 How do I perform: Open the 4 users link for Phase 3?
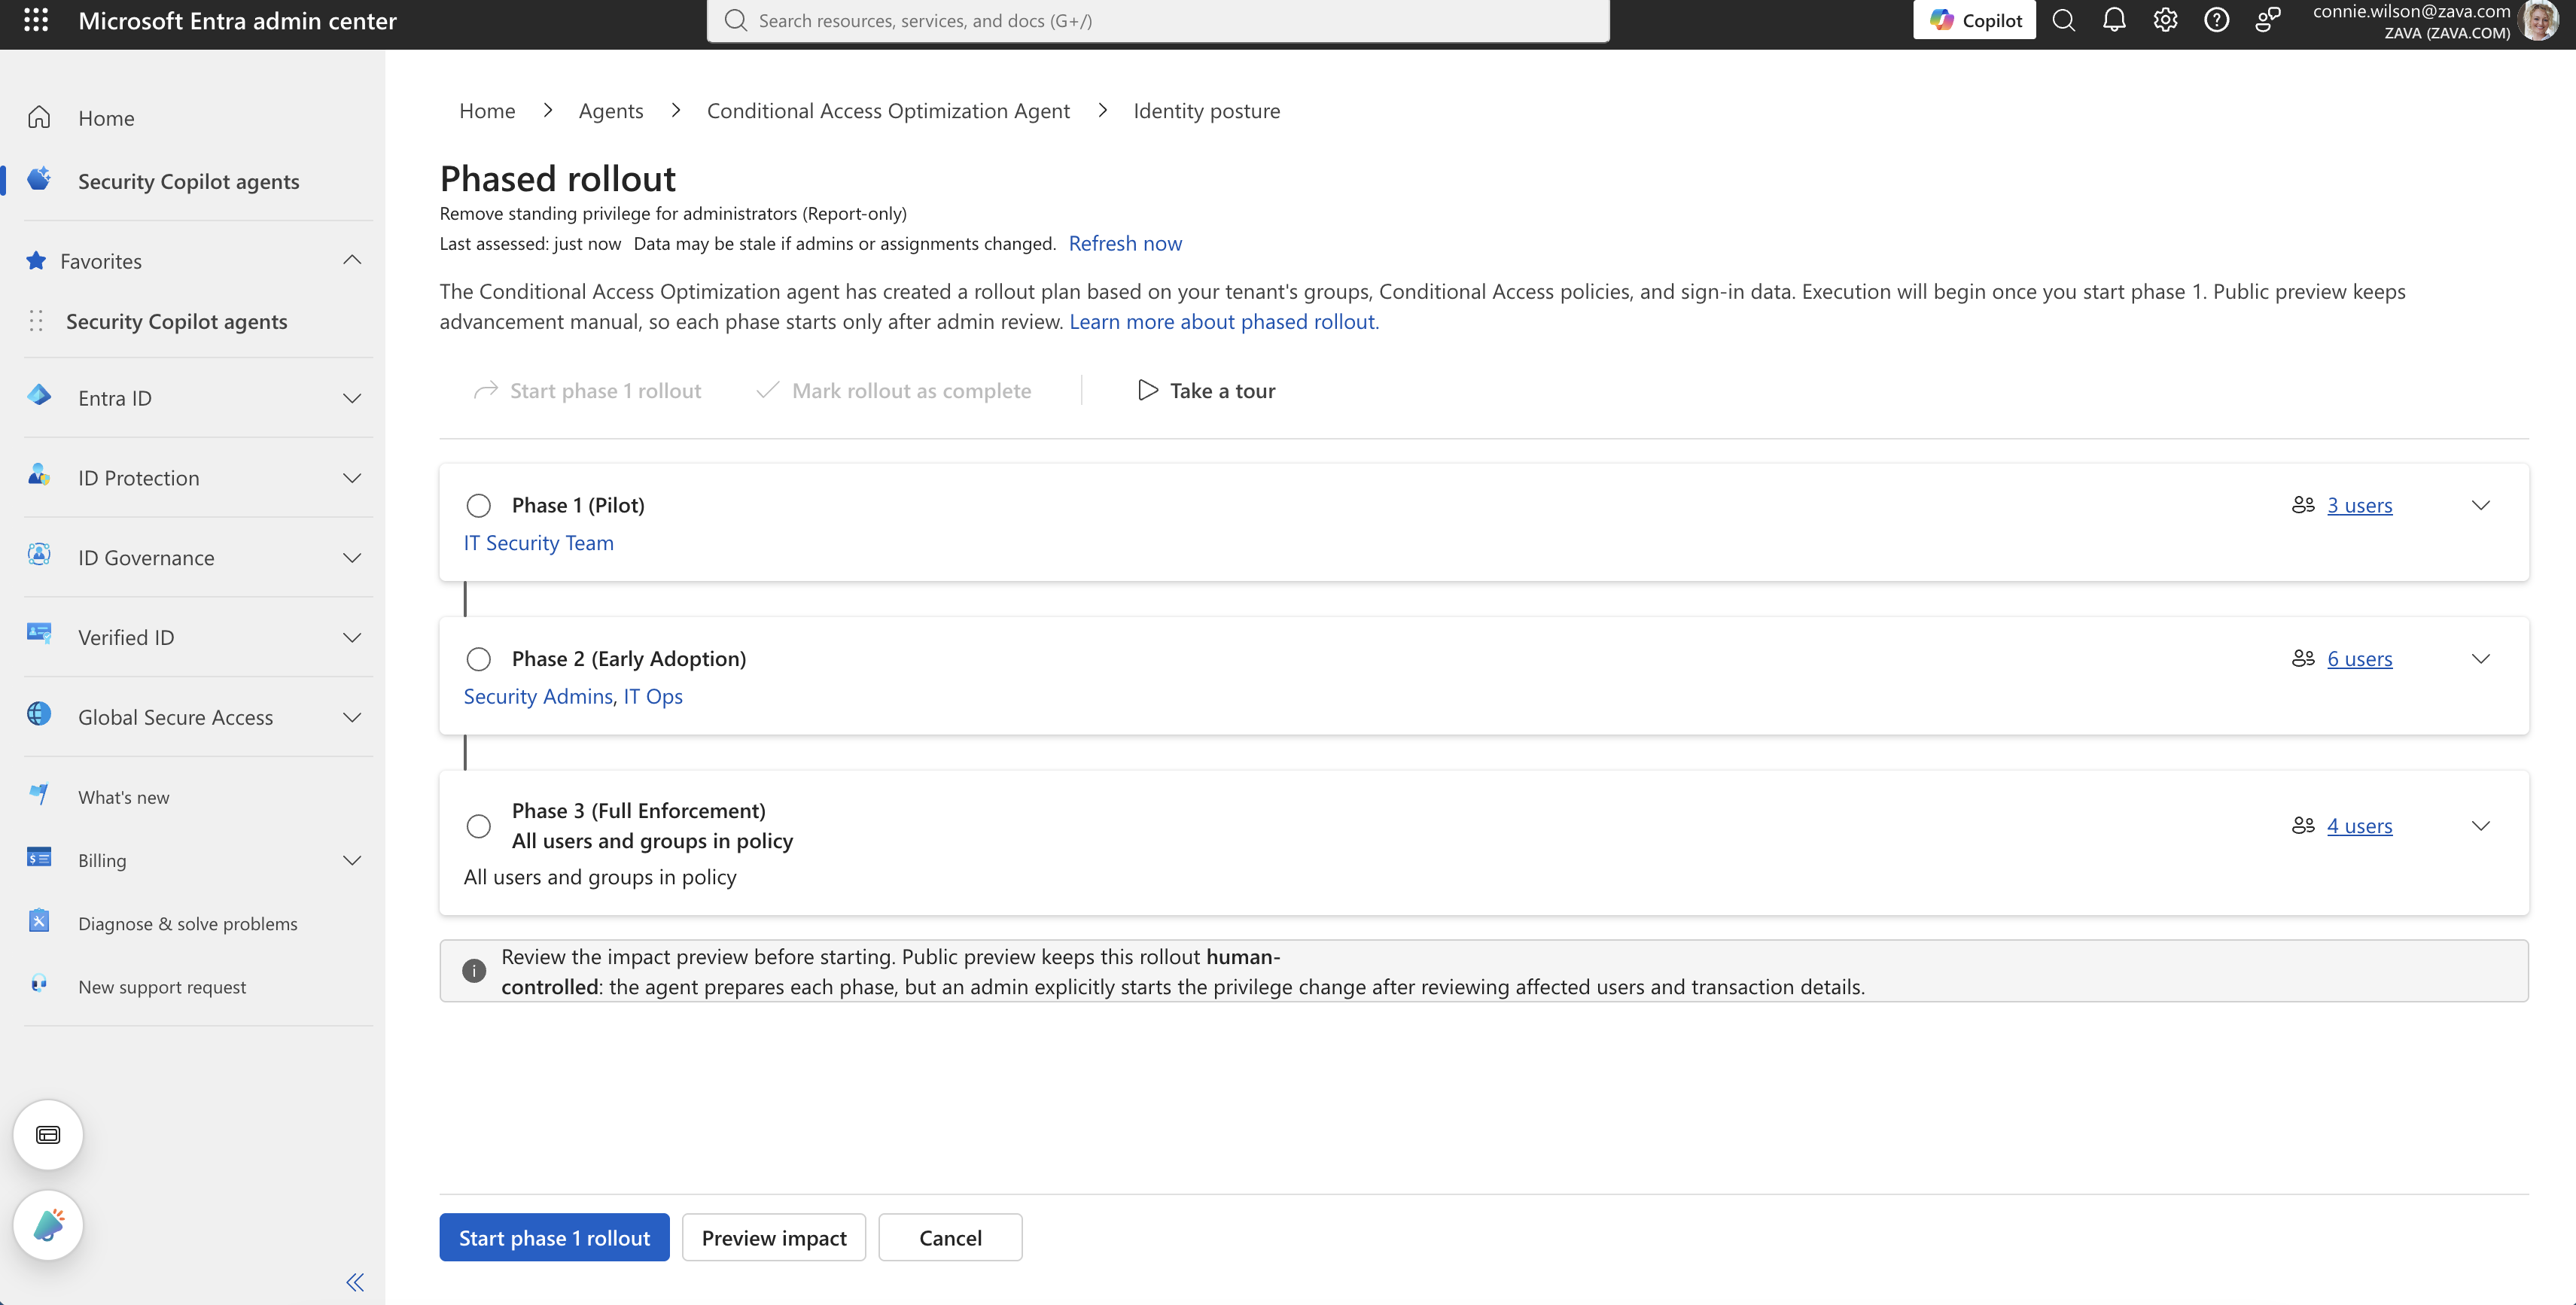pyautogui.click(x=2359, y=826)
